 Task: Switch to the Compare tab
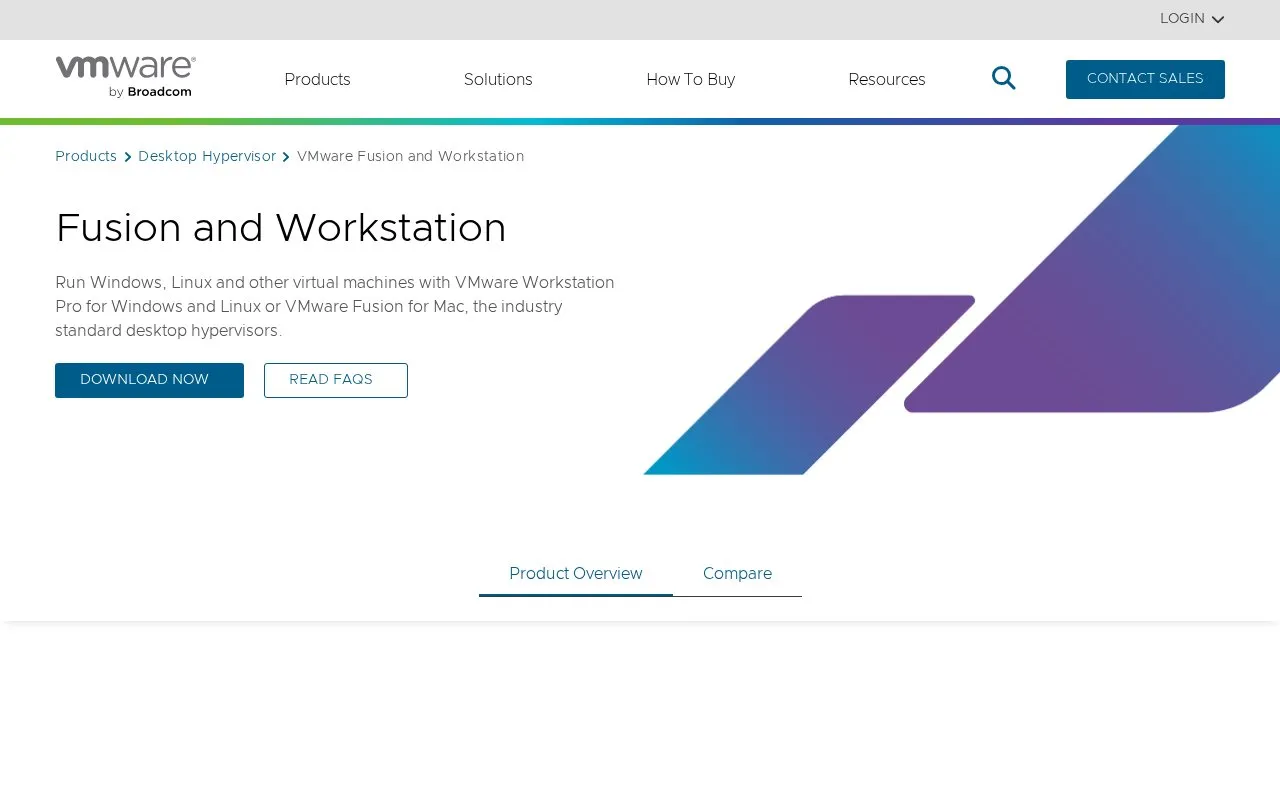point(737,574)
